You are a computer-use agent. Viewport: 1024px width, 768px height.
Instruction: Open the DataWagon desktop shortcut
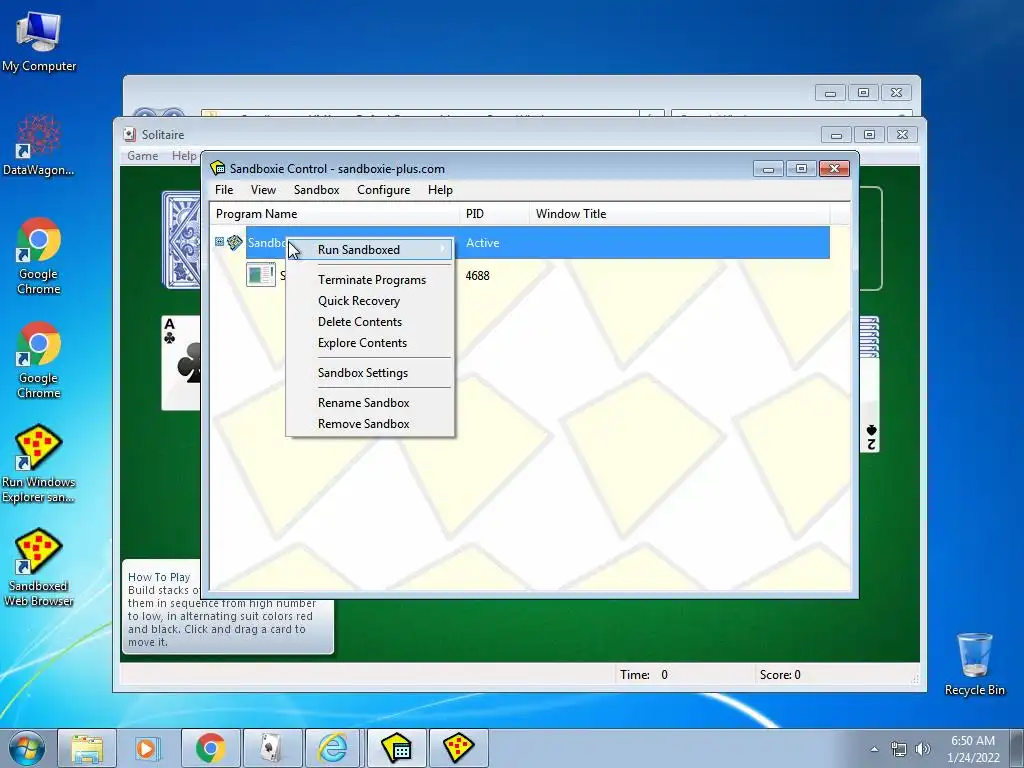coord(39,145)
